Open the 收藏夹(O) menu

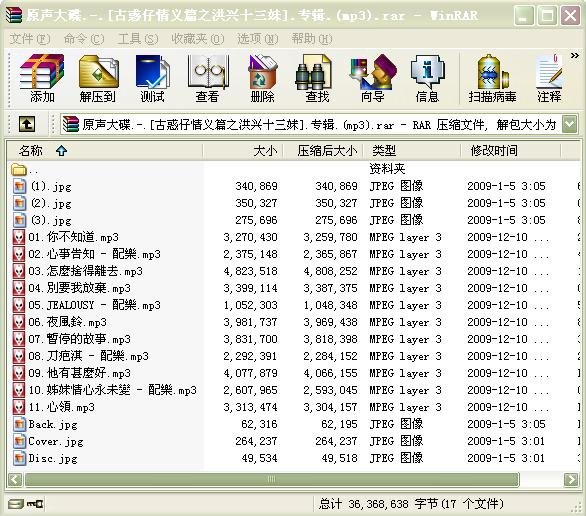pos(198,38)
